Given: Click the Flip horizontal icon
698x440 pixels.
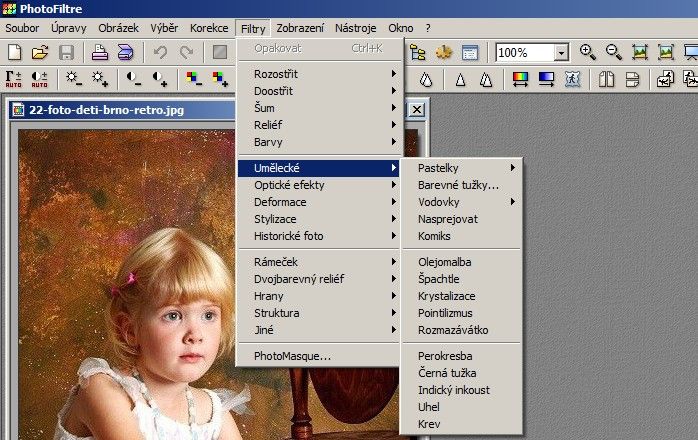Looking at the screenshot, I should (606, 79).
